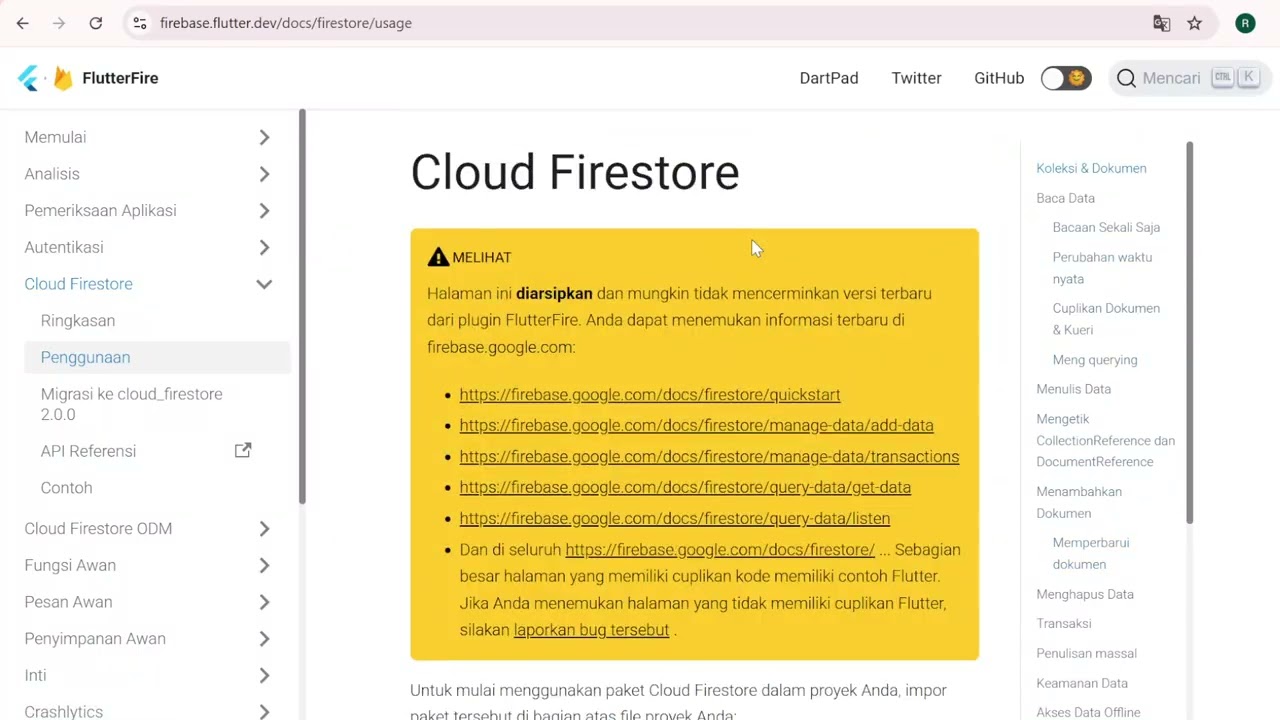Jump to Bacaan Sekali Saja

(1106, 227)
